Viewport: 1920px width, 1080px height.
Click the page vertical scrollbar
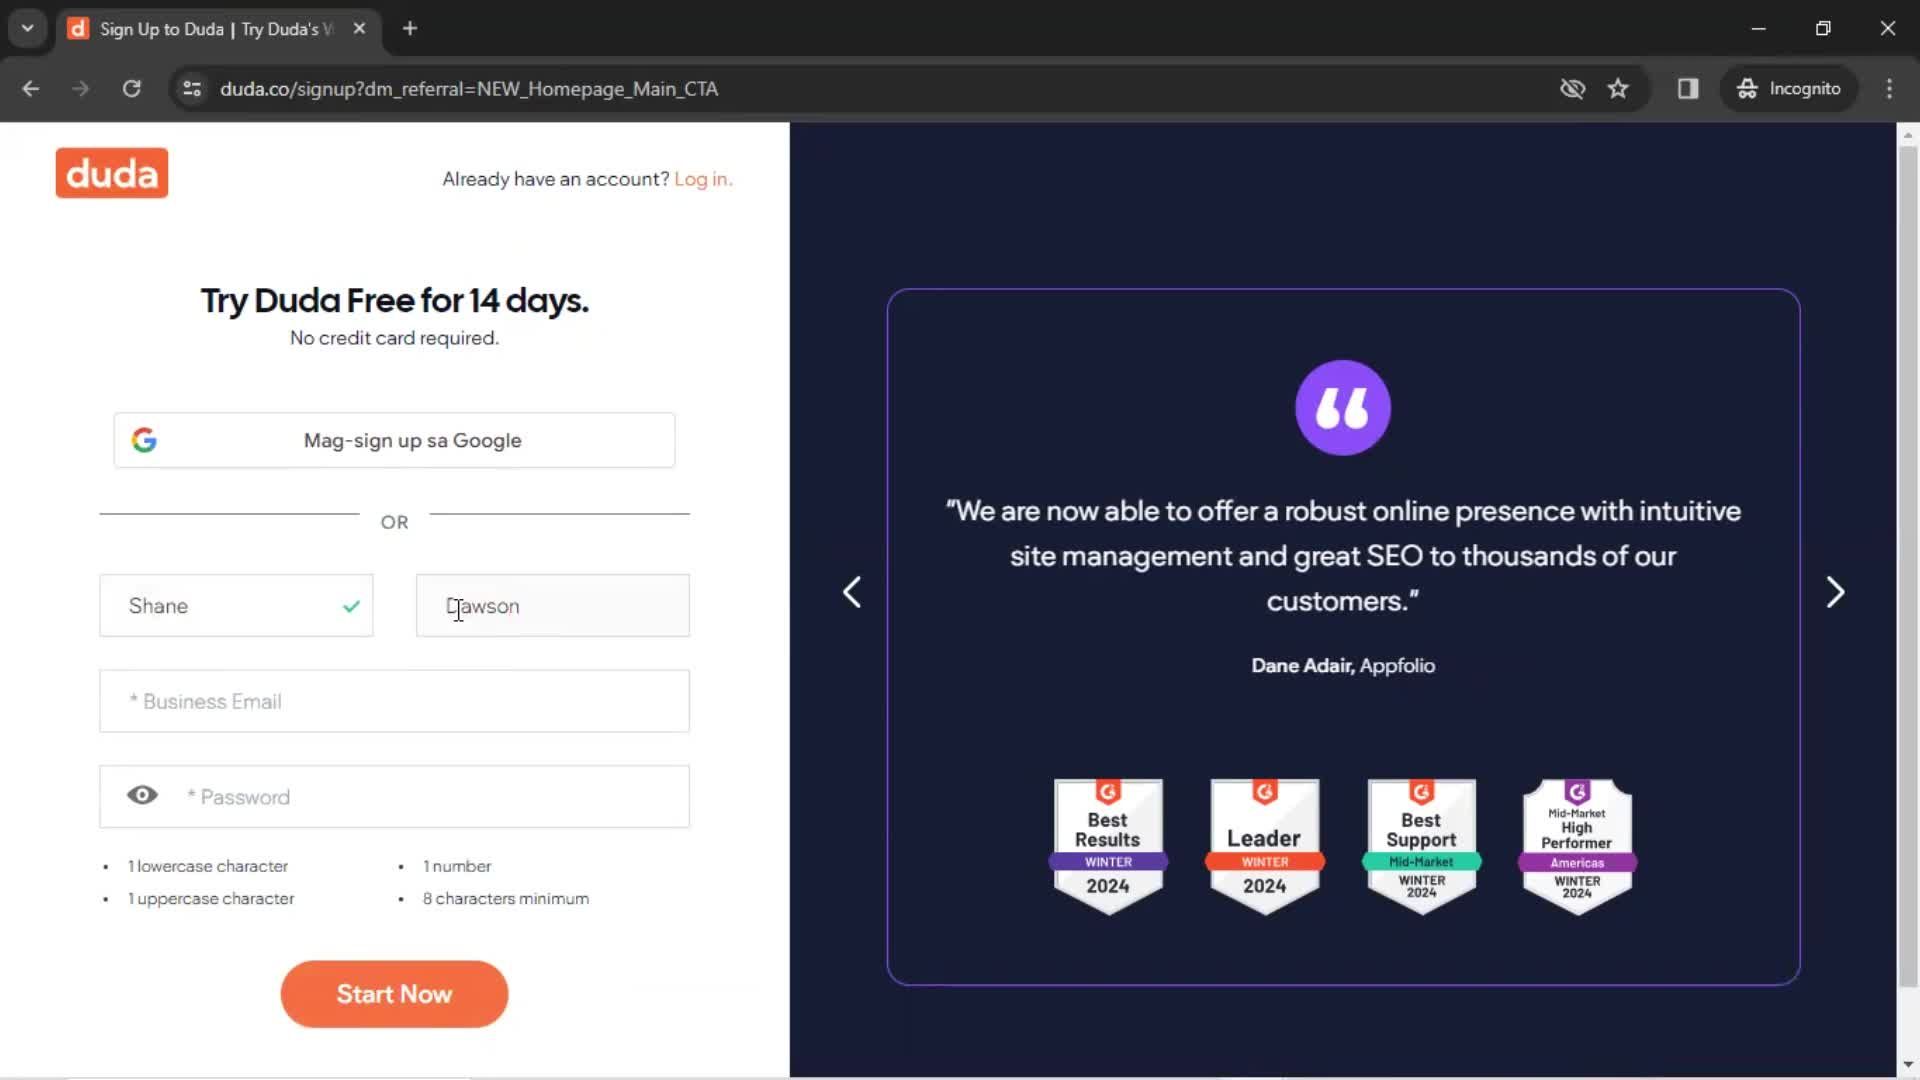(x=1908, y=565)
